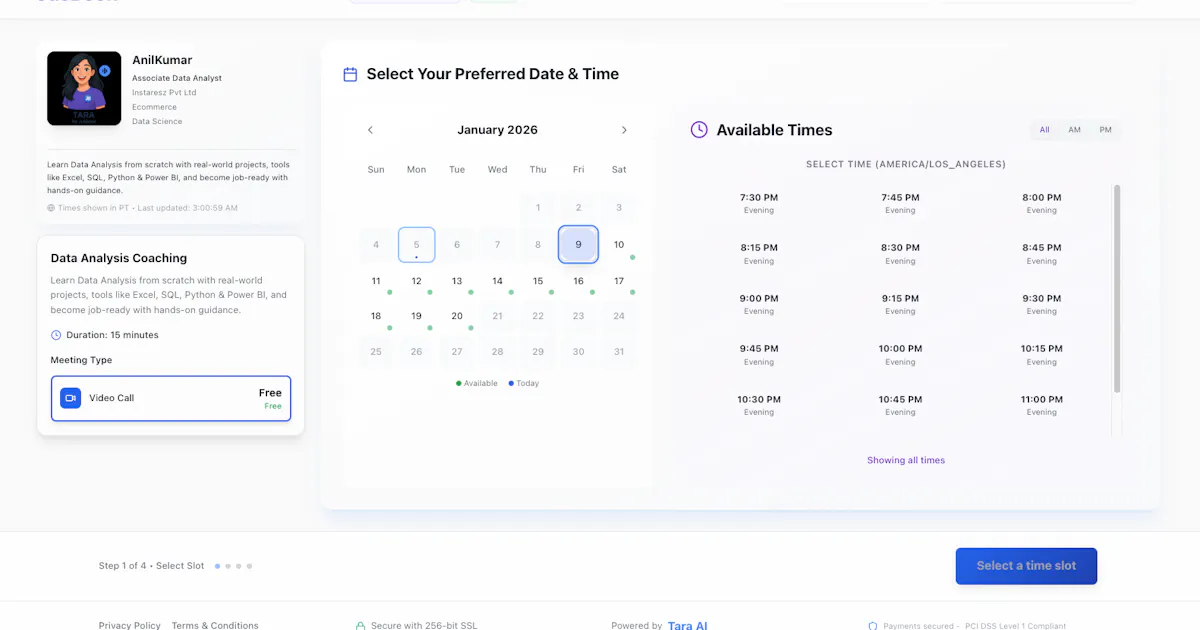
Task: Click the available times list scrollbar
Action: (x=1117, y=288)
